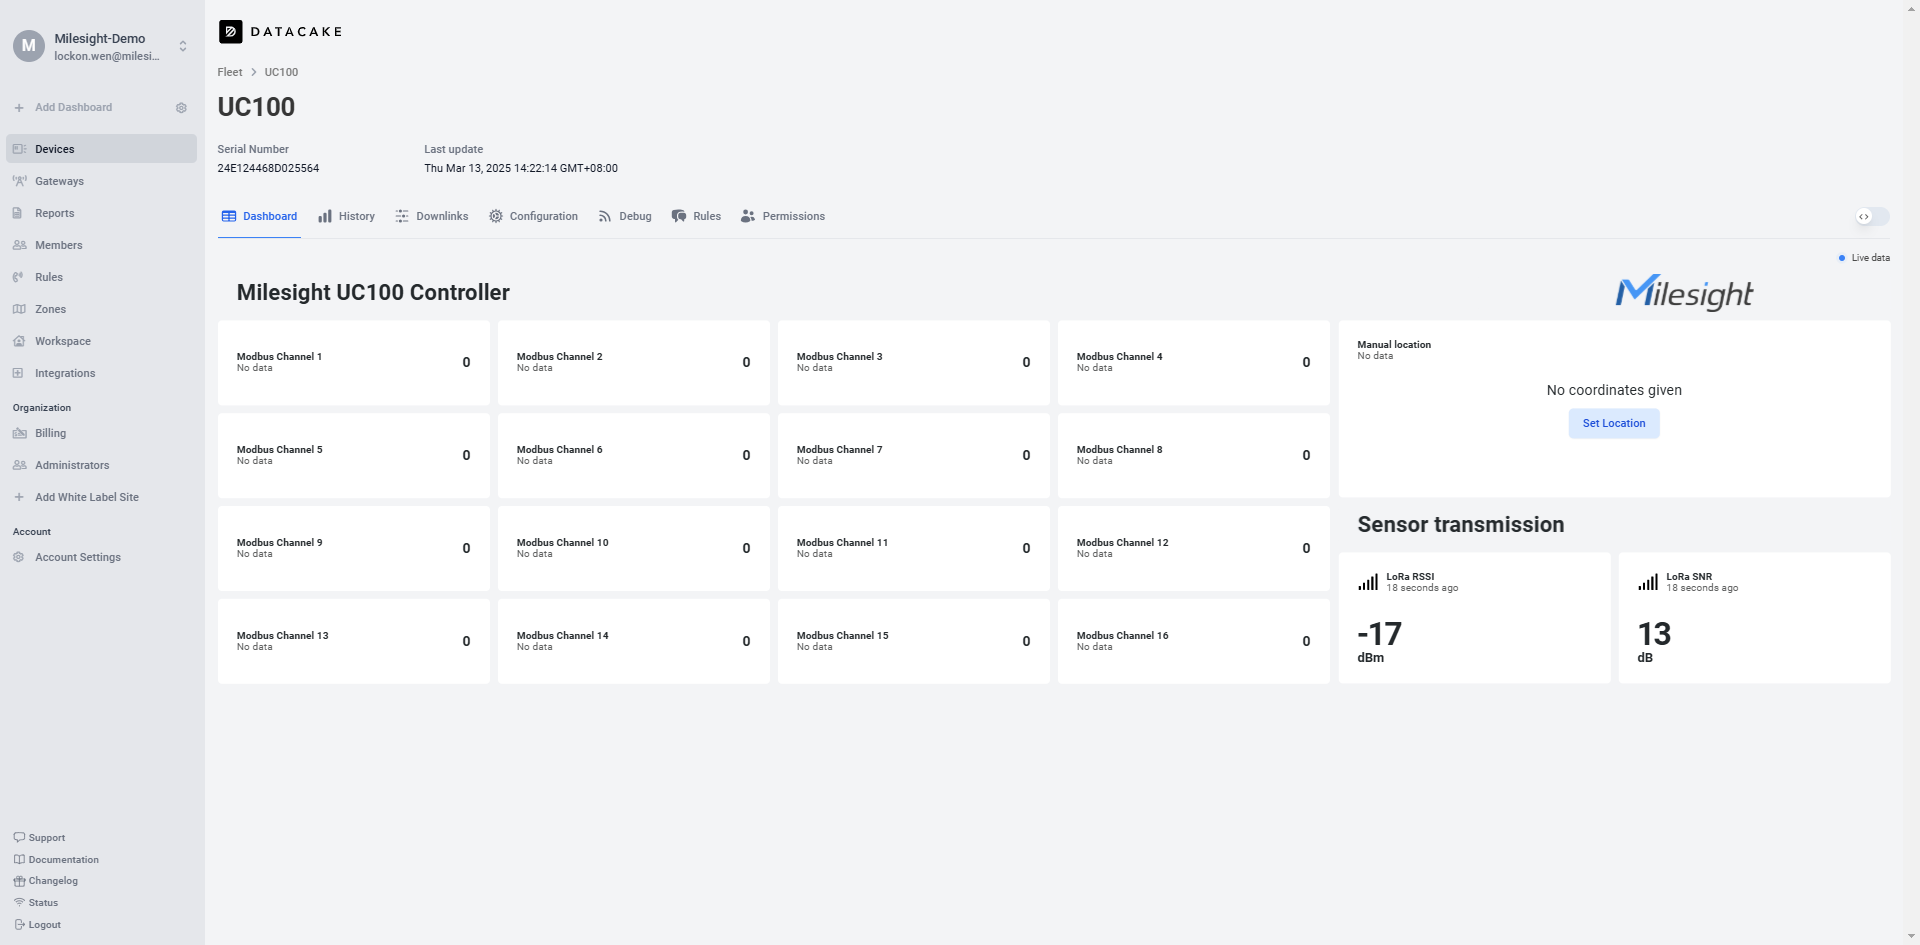This screenshot has height=945, width=1920.
Task: Click the Rules sidebar icon
Action: (x=18, y=277)
